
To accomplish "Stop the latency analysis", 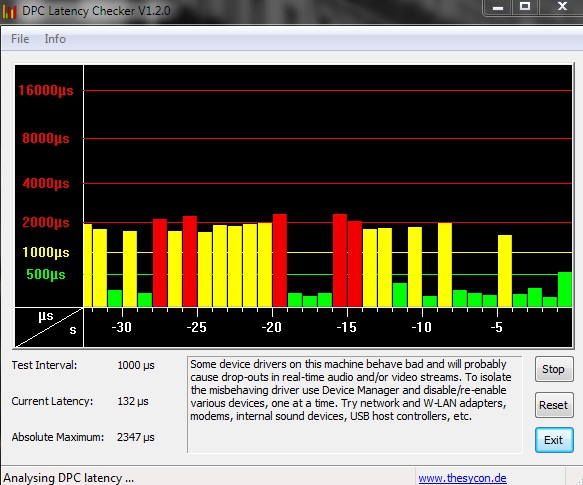I will coord(554,369).
